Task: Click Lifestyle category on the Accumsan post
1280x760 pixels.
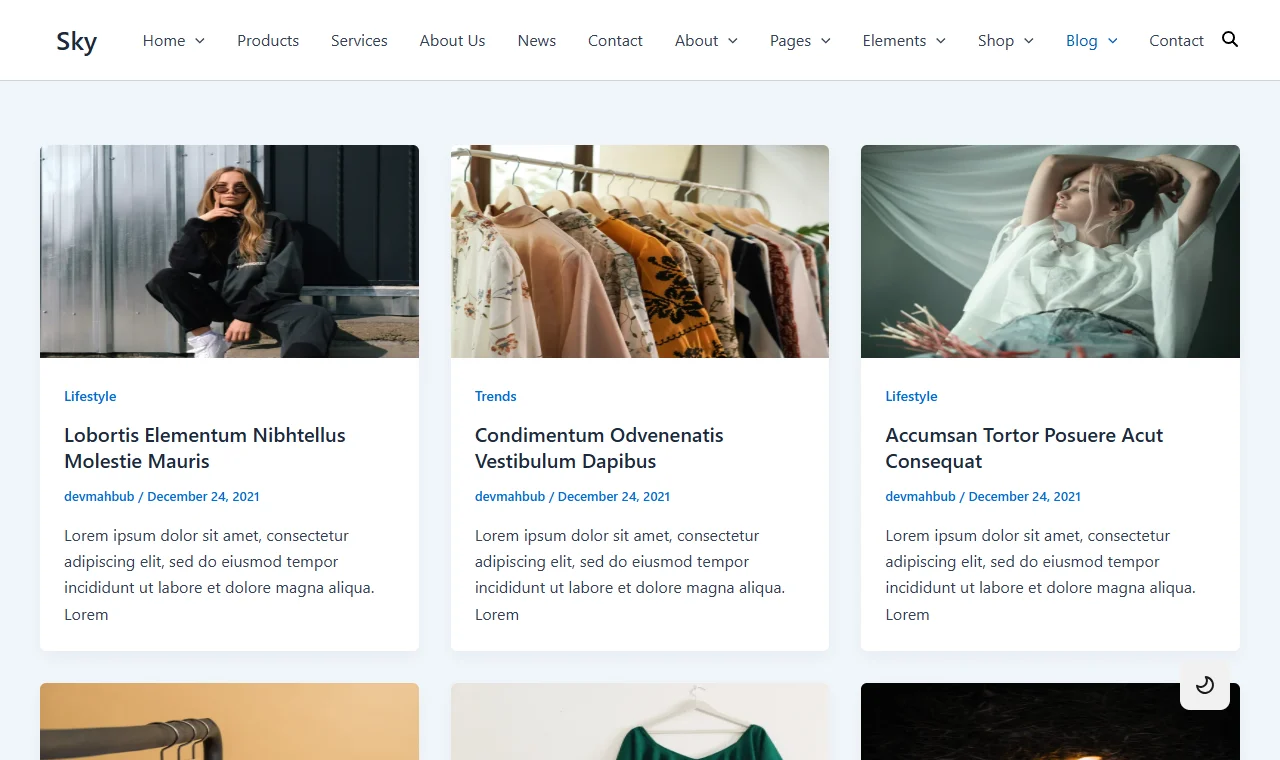Action: pos(911,396)
